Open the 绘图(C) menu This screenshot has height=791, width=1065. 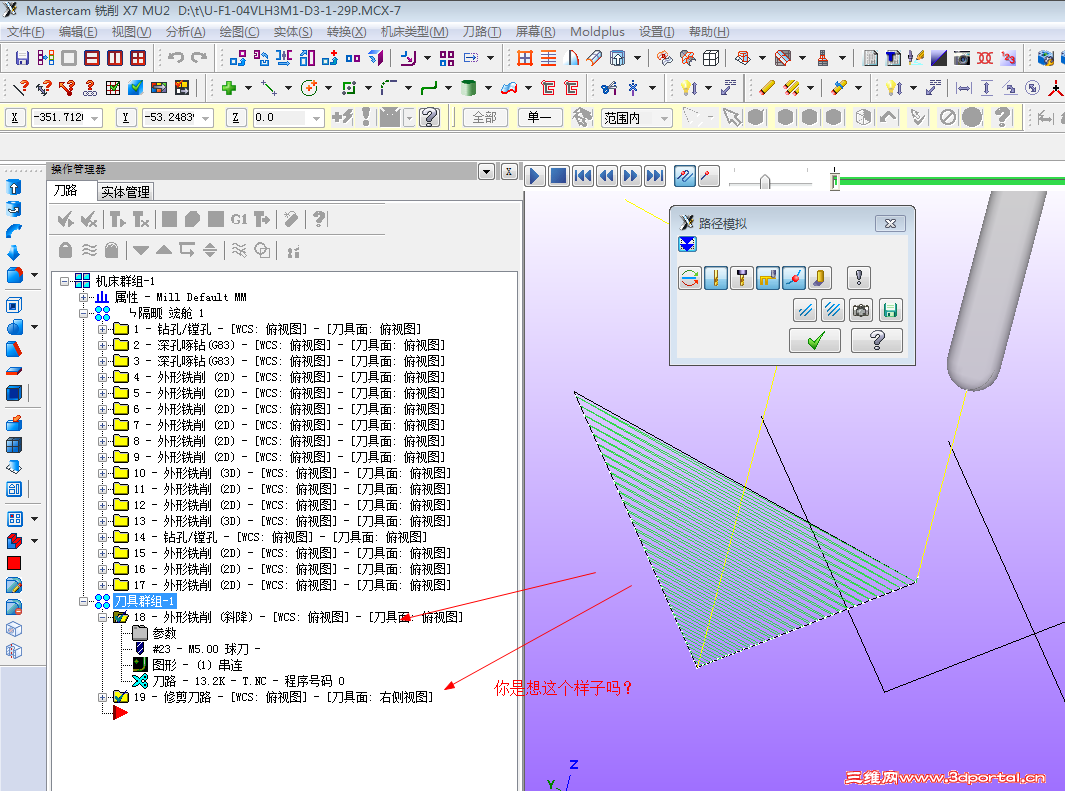pyautogui.click(x=239, y=32)
